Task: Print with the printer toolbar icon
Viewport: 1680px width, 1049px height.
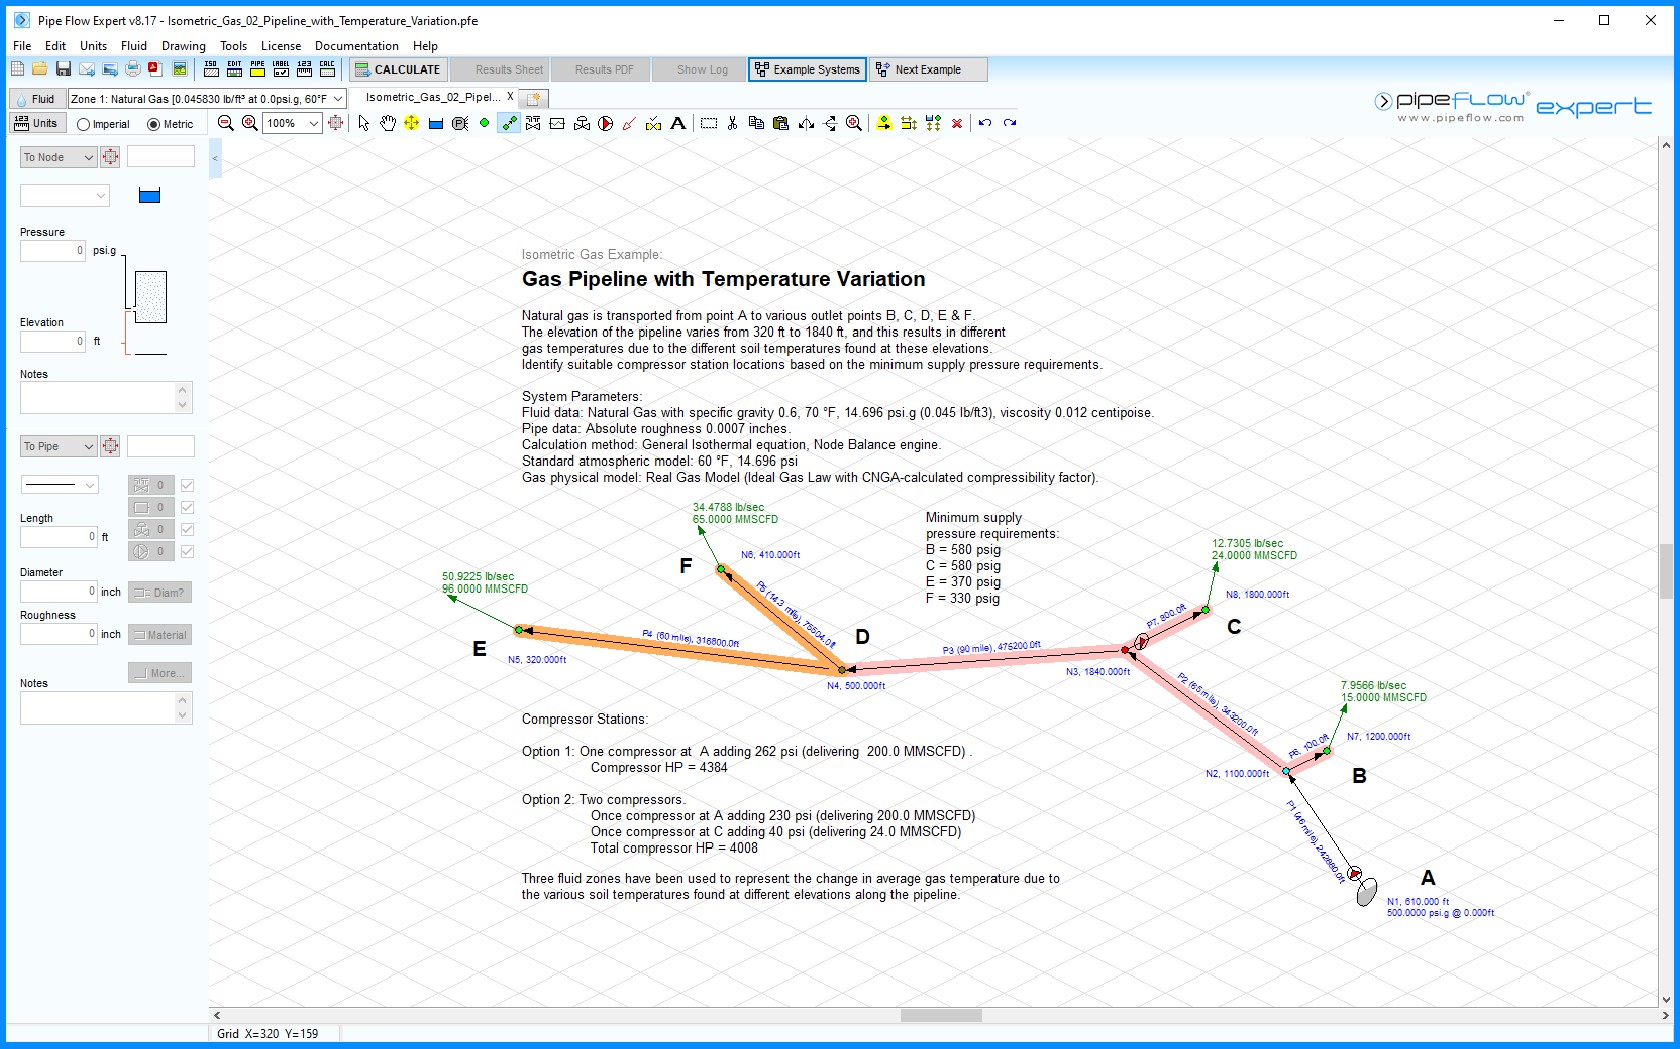Action: (x=132, y=69)
